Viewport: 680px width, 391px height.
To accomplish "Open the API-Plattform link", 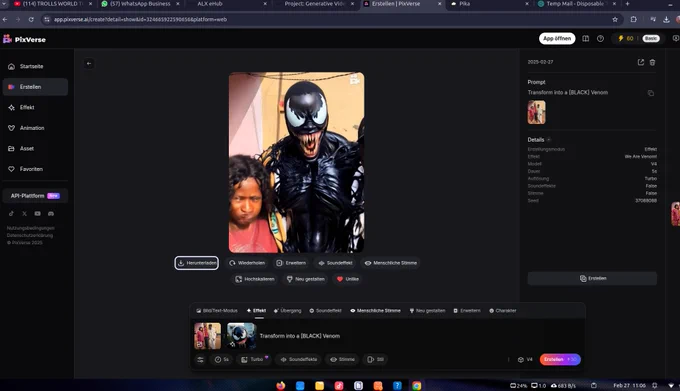I will tap(35, 196).
